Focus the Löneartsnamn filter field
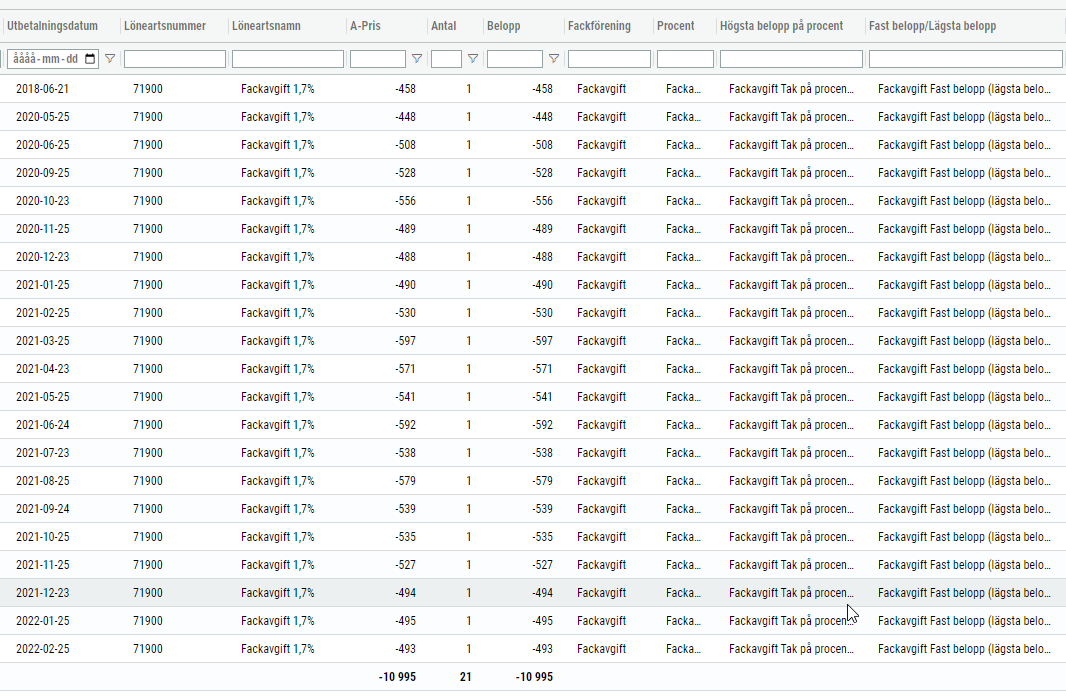Viewport: 1066px width, 696px height. 288,59
